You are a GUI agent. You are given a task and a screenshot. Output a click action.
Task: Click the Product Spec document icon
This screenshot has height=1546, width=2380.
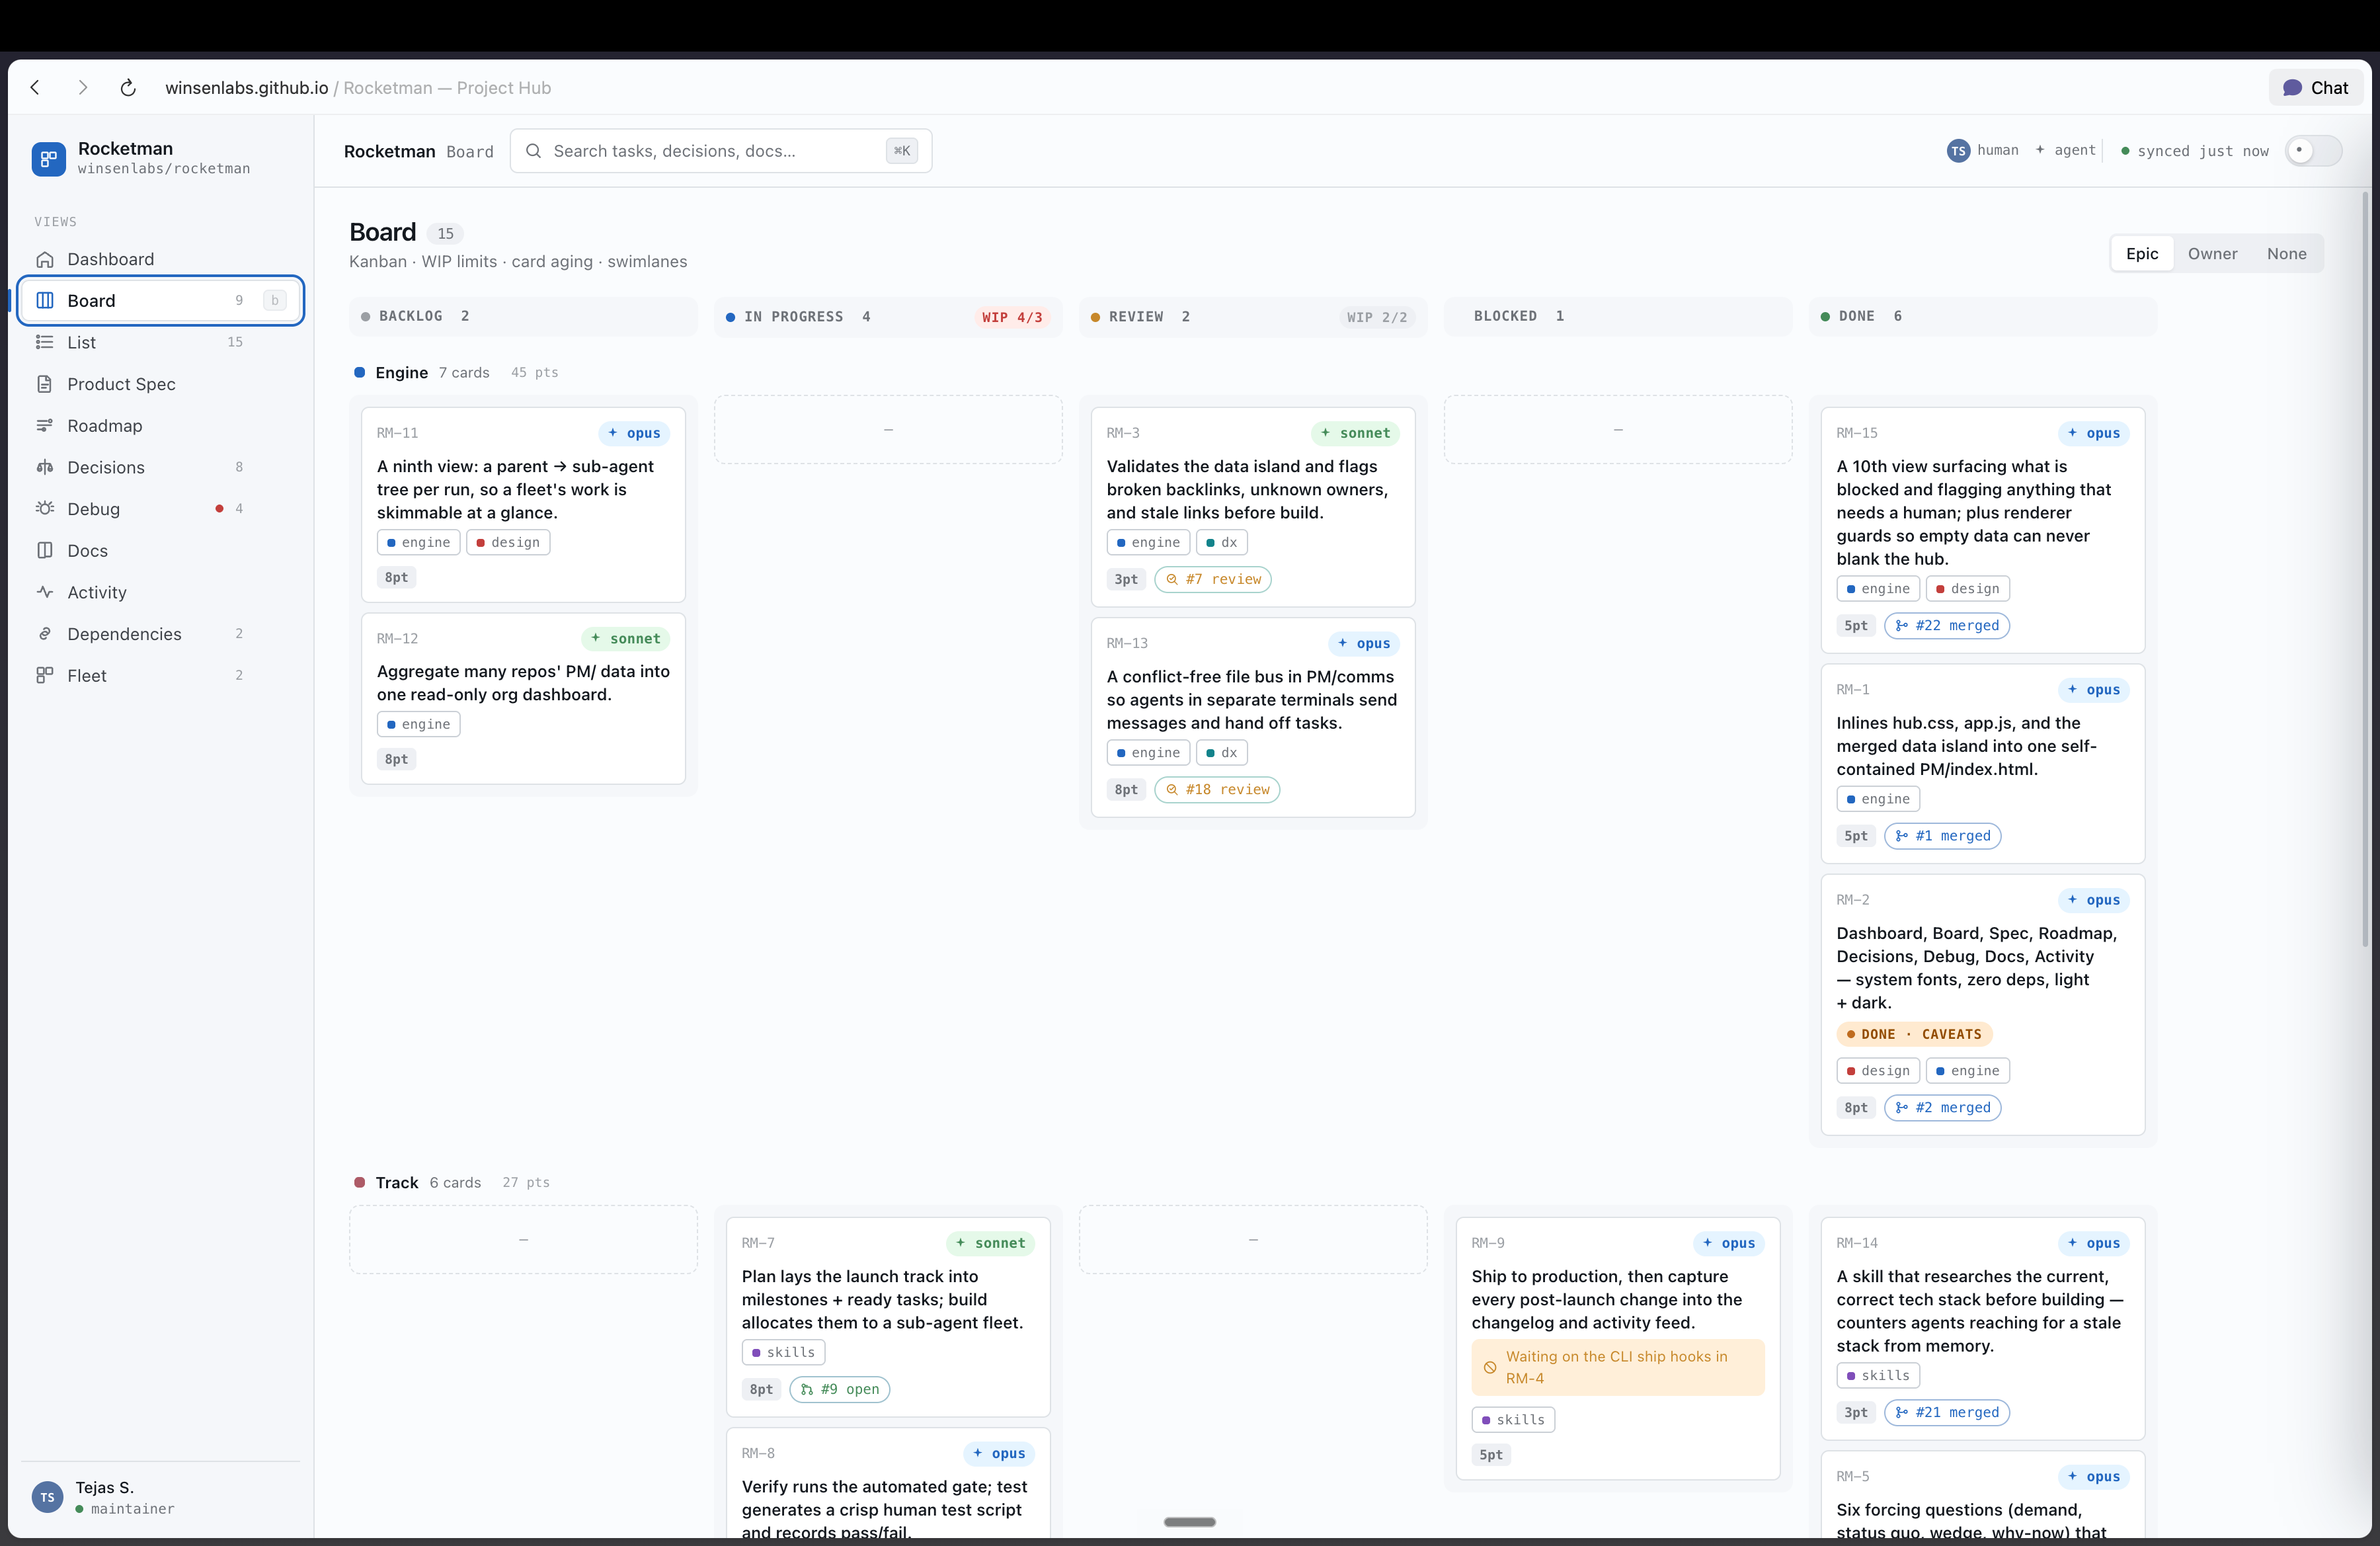click(45, 384)
